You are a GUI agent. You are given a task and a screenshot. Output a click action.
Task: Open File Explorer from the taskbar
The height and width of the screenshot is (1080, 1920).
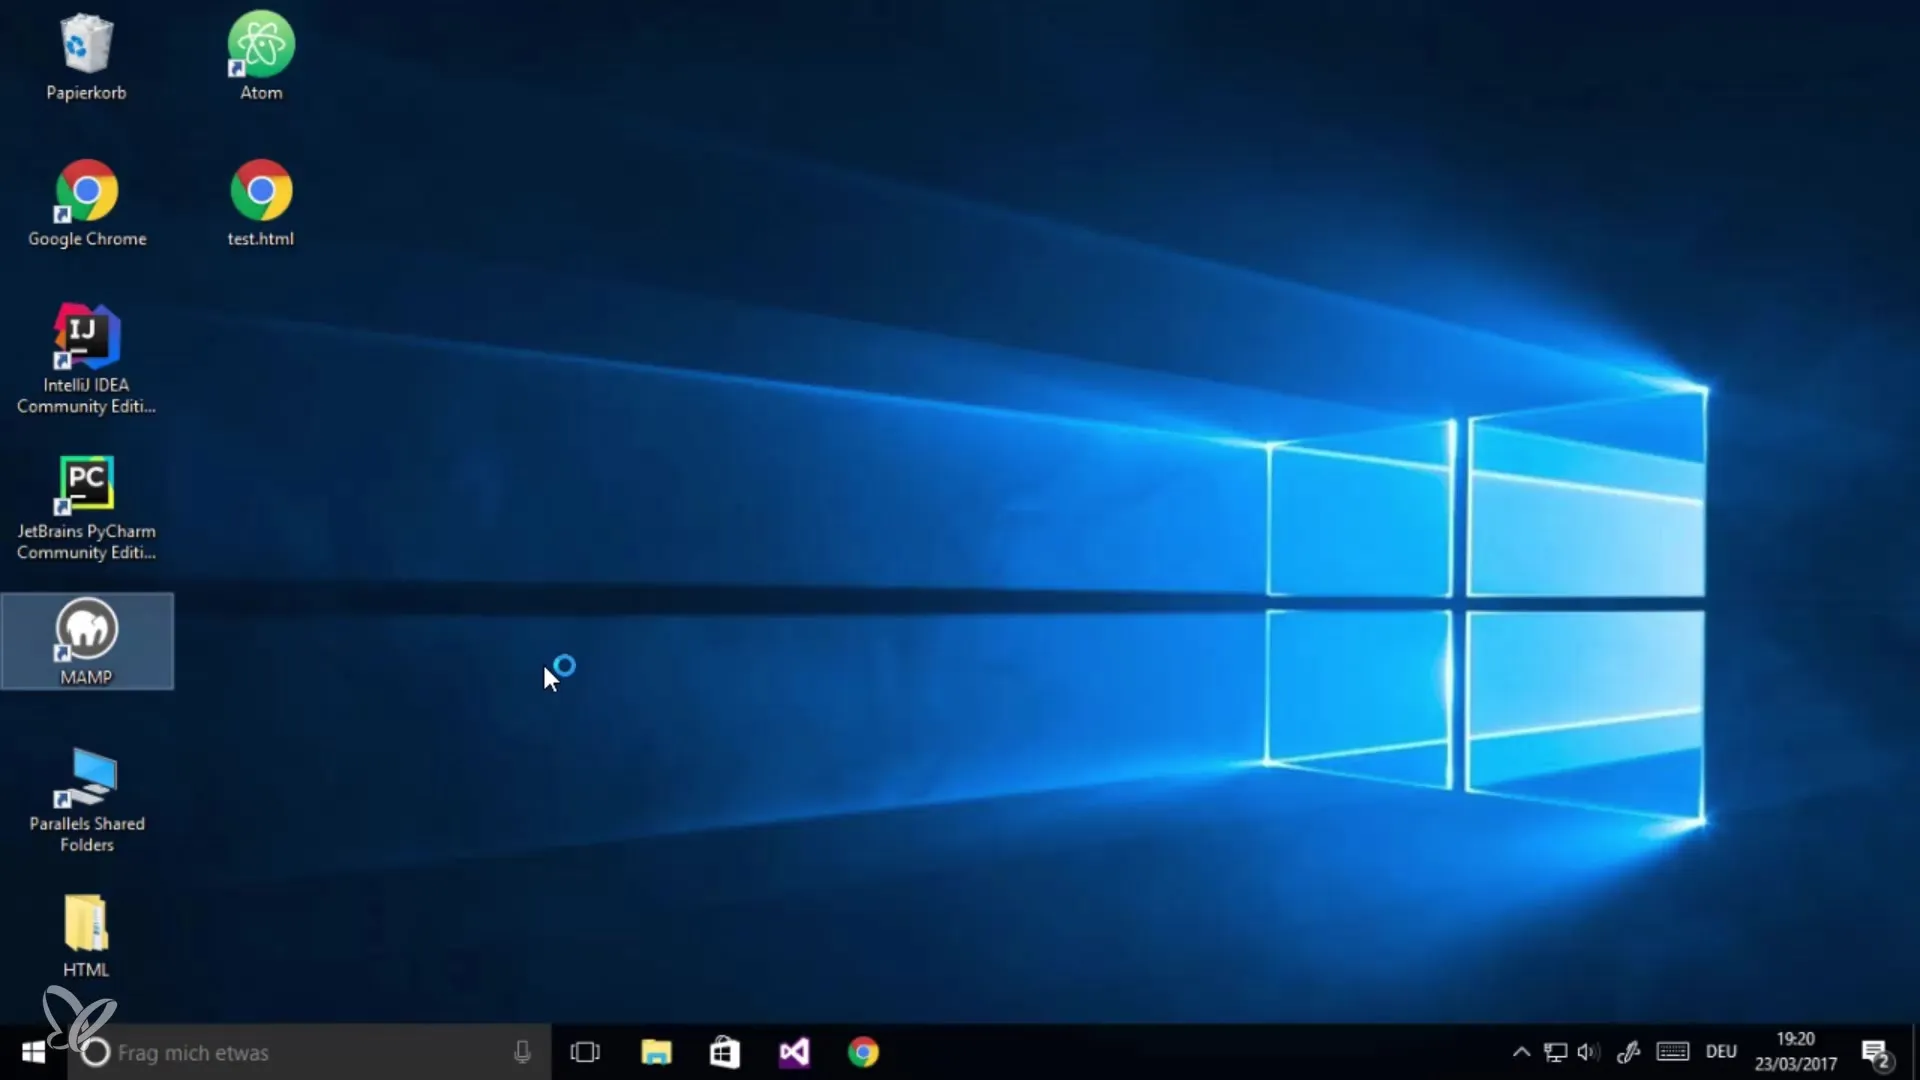tap(656, 1052)
